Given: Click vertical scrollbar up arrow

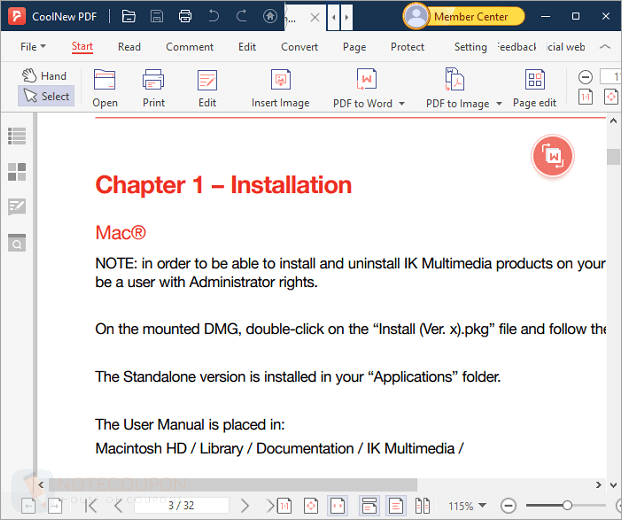Looking at the screenshot, I should (613, 121).
